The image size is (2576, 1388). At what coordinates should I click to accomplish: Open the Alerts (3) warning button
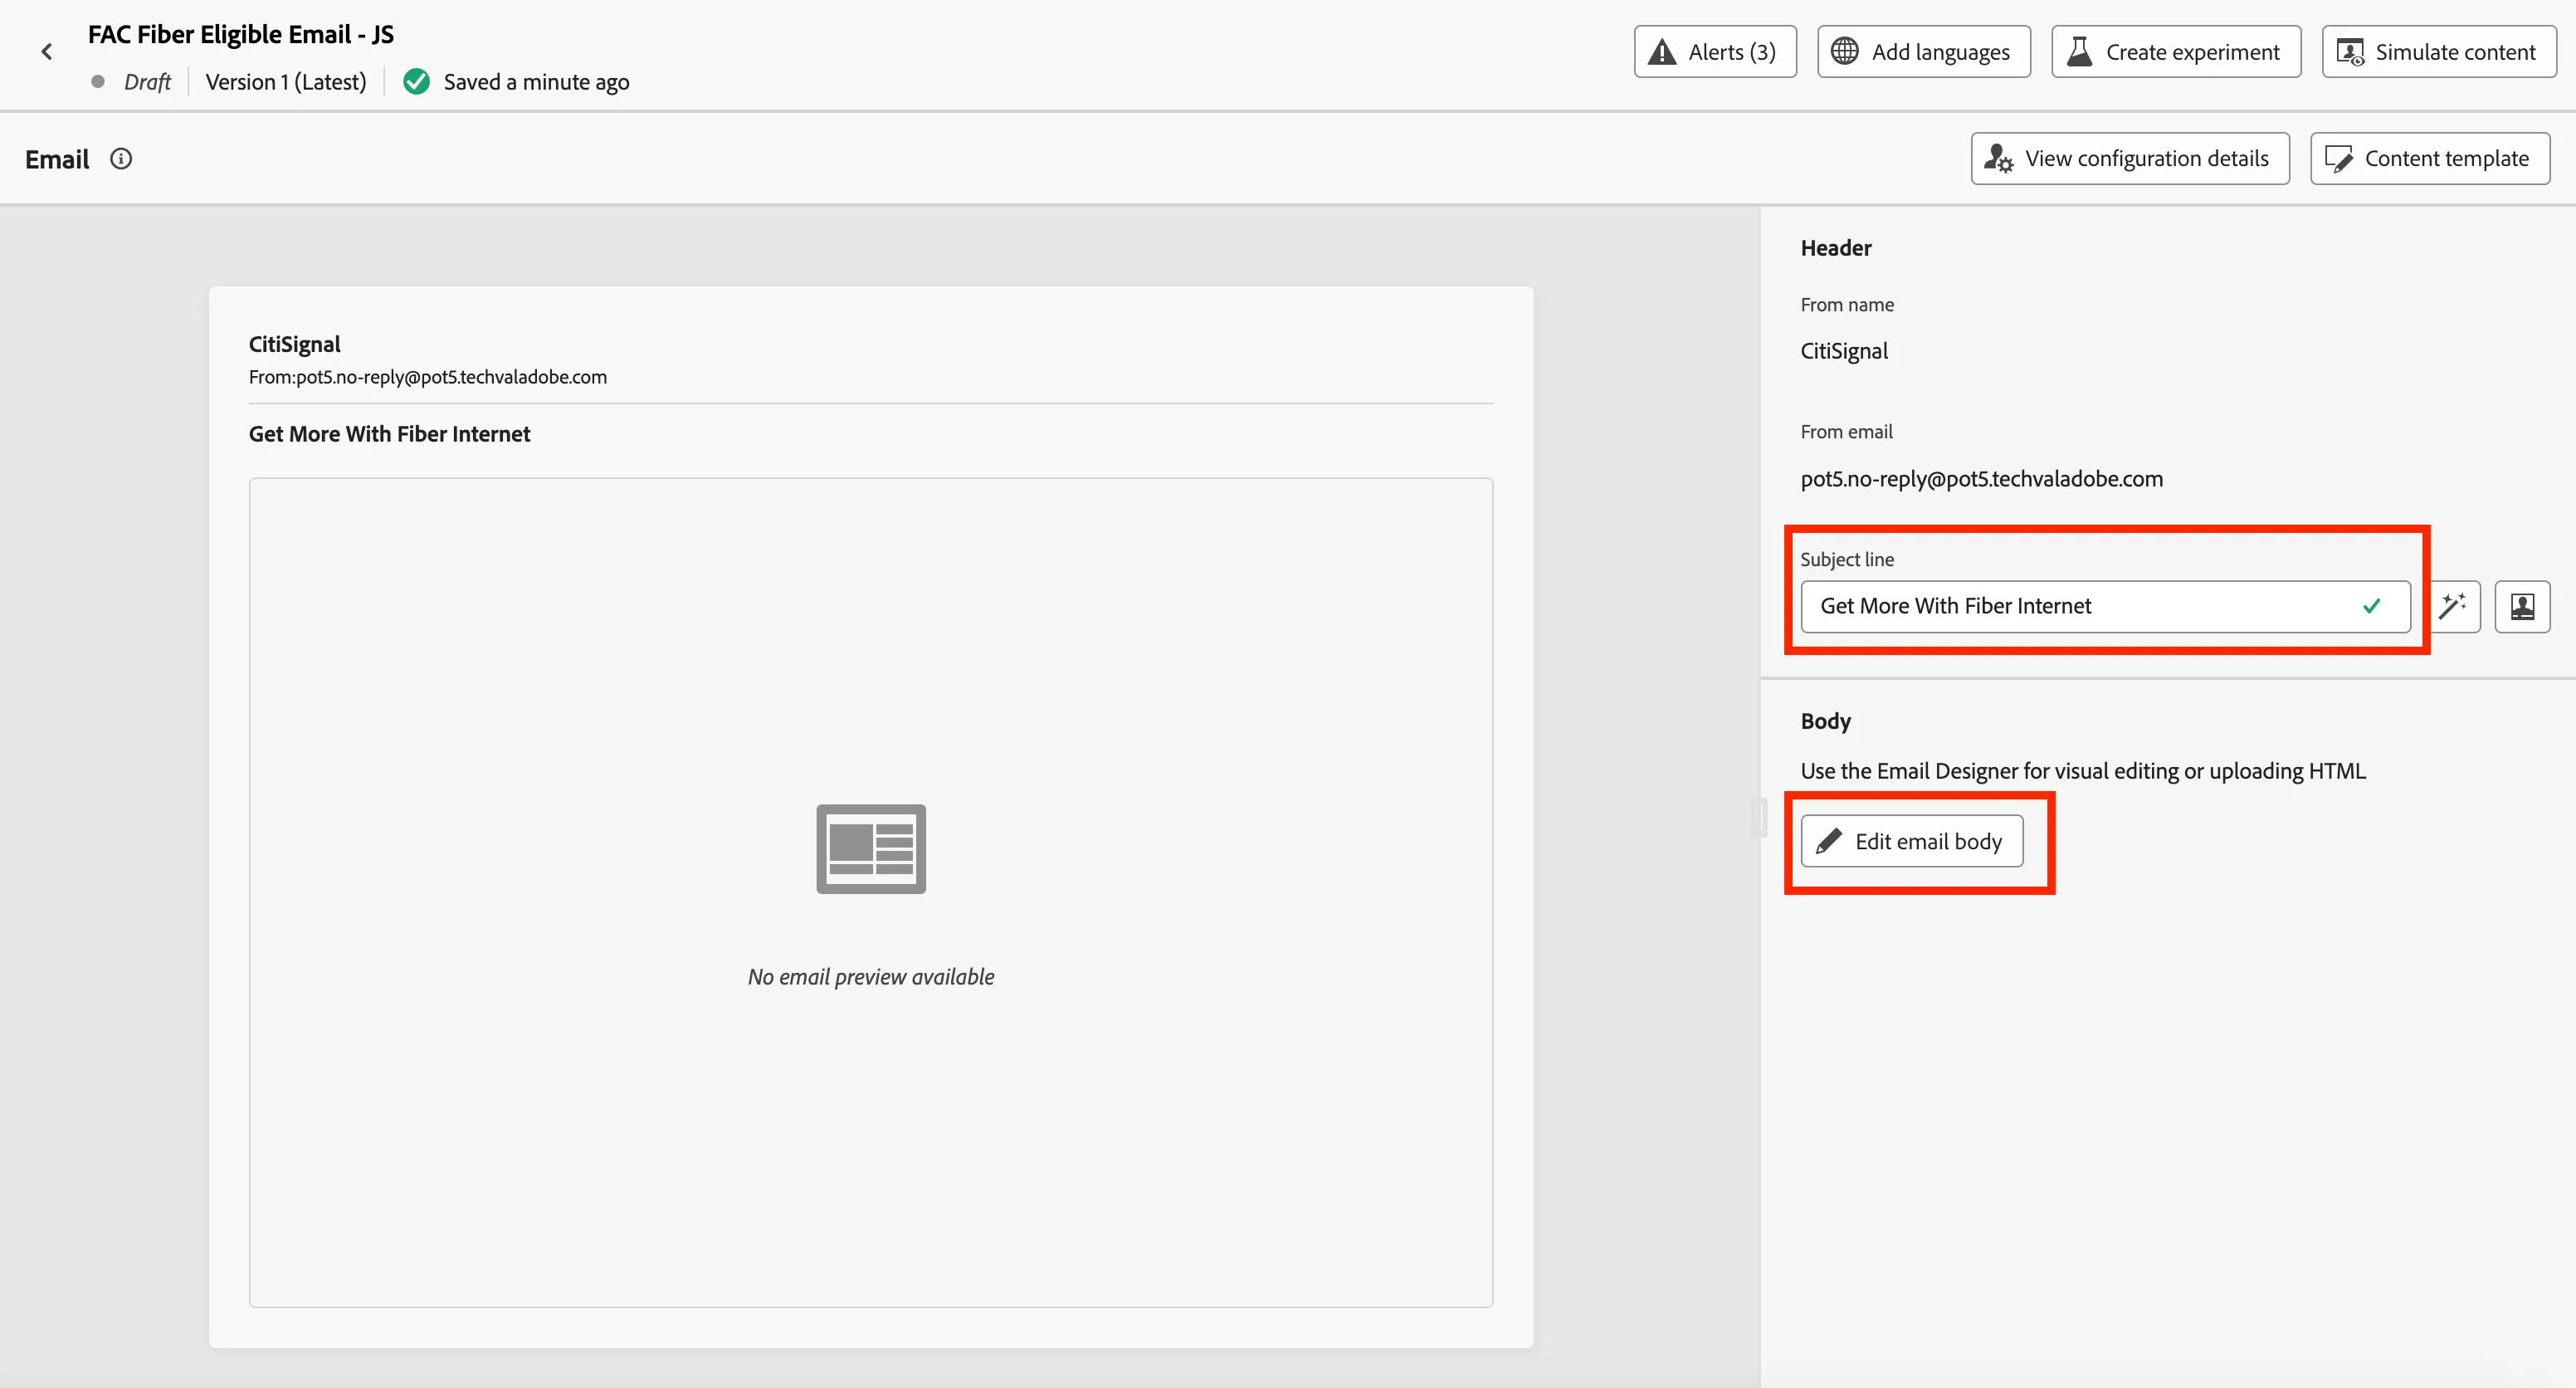[1715, 52]
